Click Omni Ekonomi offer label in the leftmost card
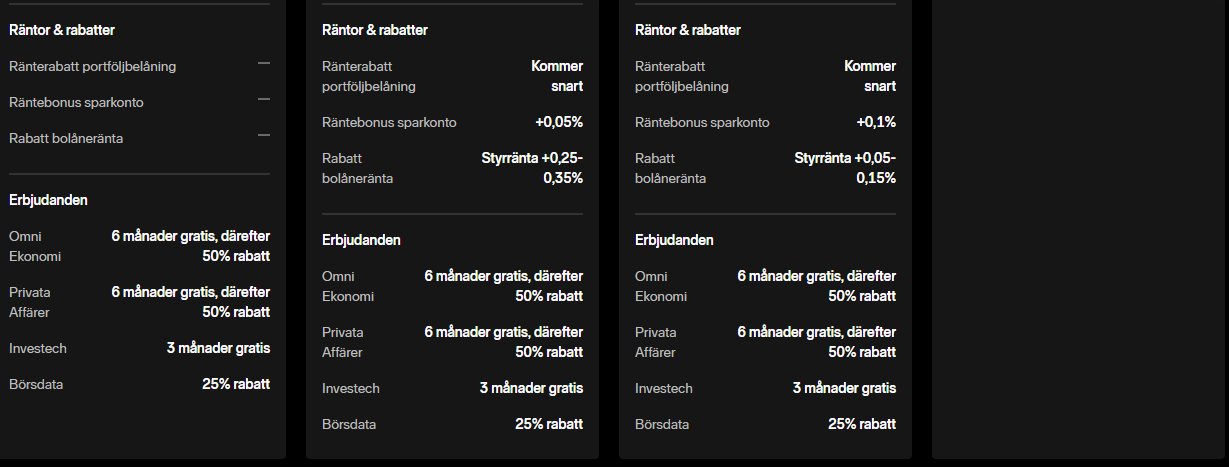 tap(35, 246)
